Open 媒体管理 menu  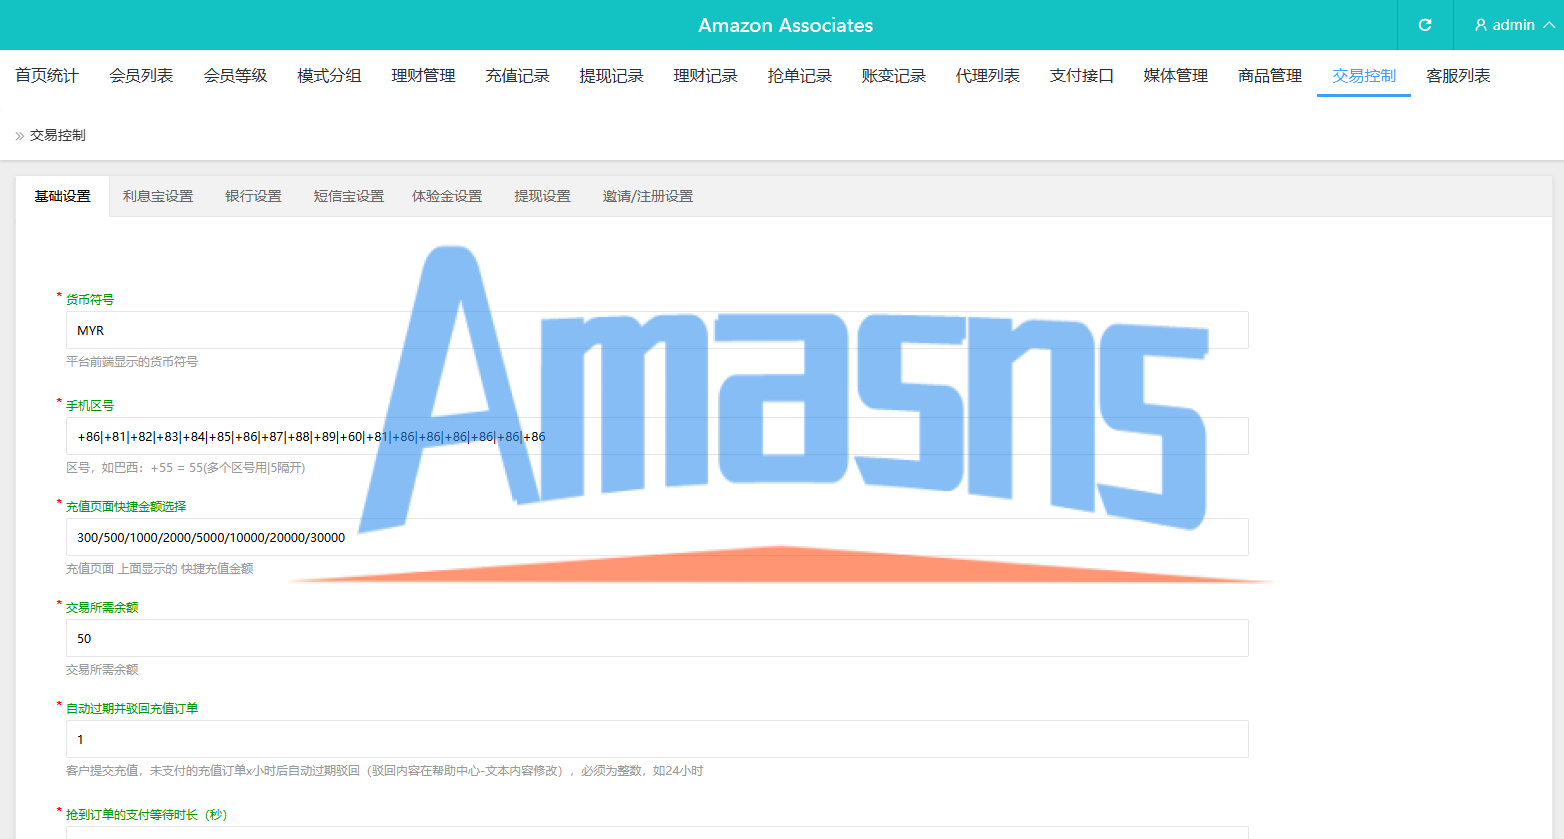[x=1175, y=76]
